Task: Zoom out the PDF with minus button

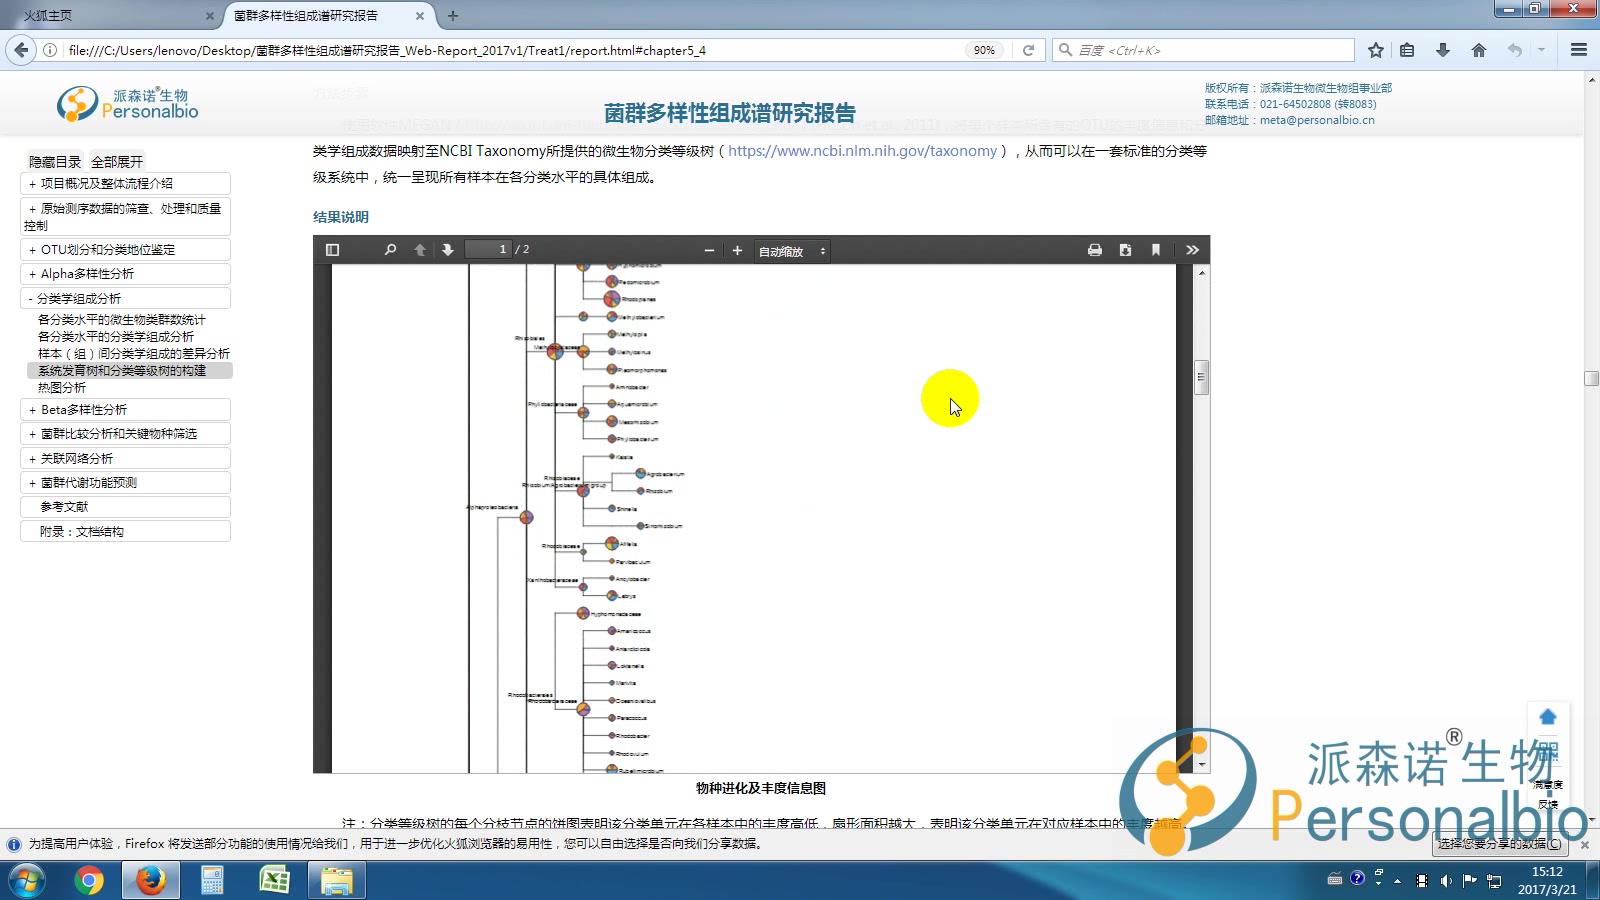Action: click(x=709, y=251)
